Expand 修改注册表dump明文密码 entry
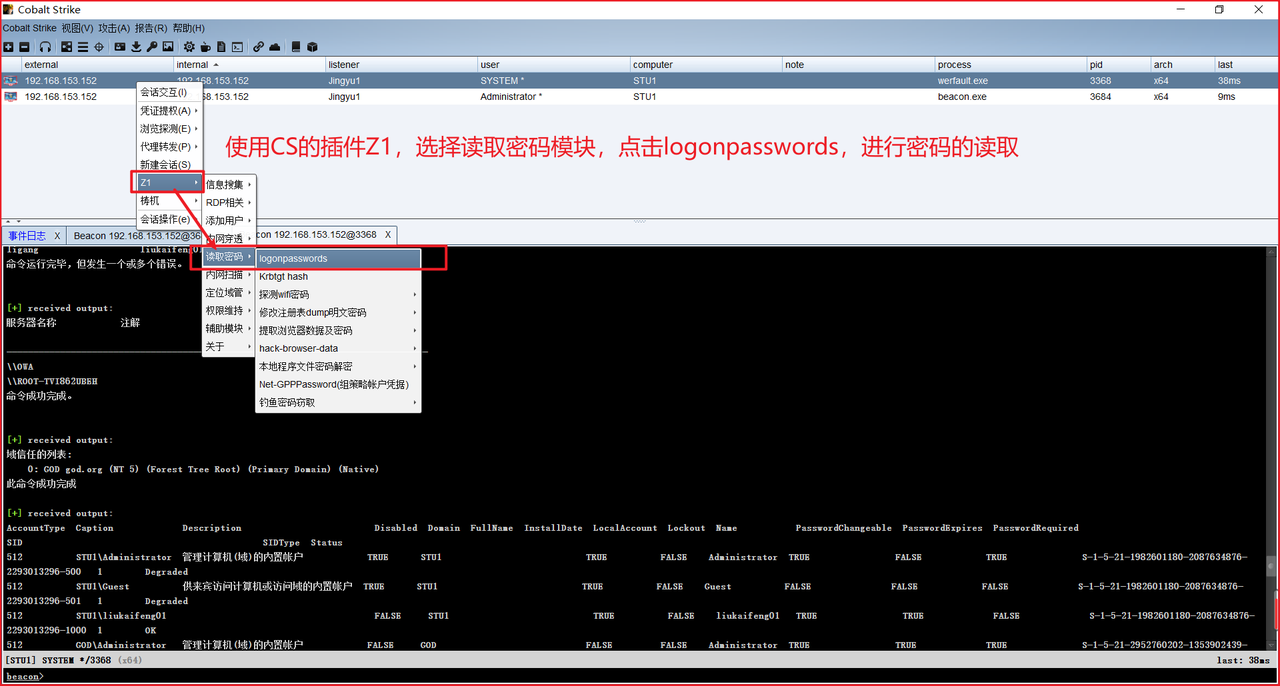The image size is (1280, 686). (x=338, y=312)
